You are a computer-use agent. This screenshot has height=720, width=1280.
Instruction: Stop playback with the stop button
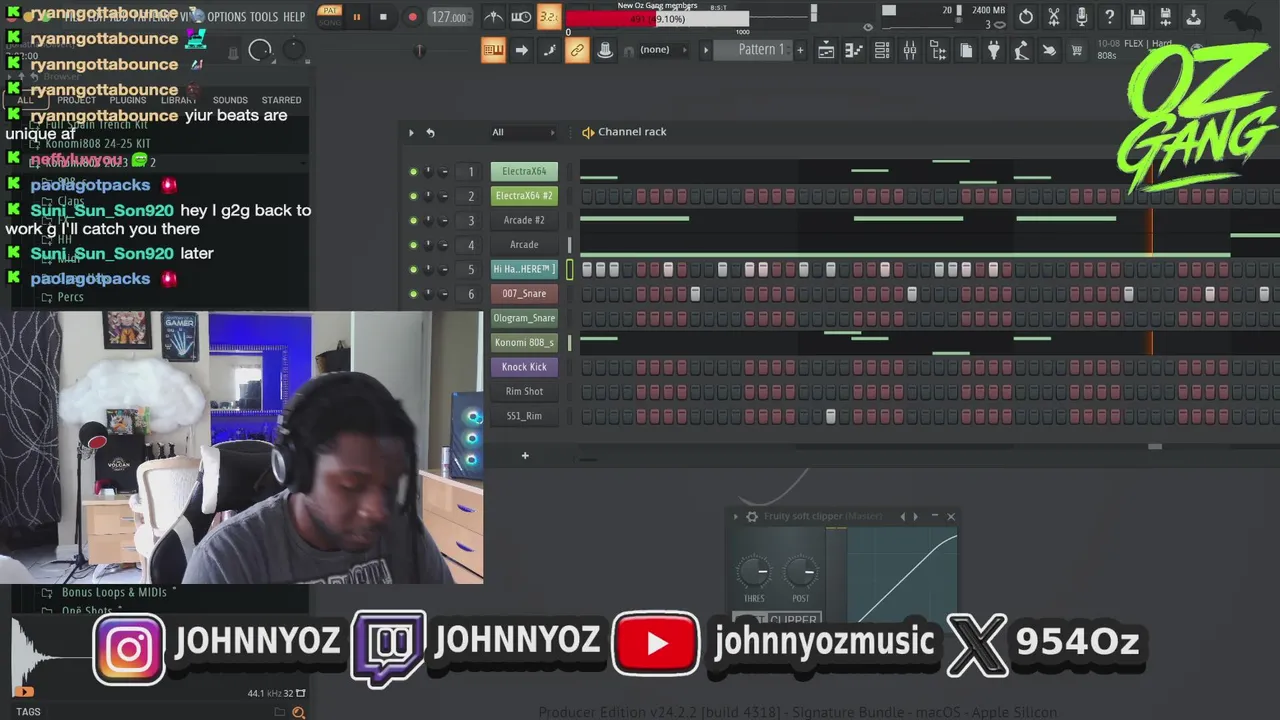(x=383, y=17)
